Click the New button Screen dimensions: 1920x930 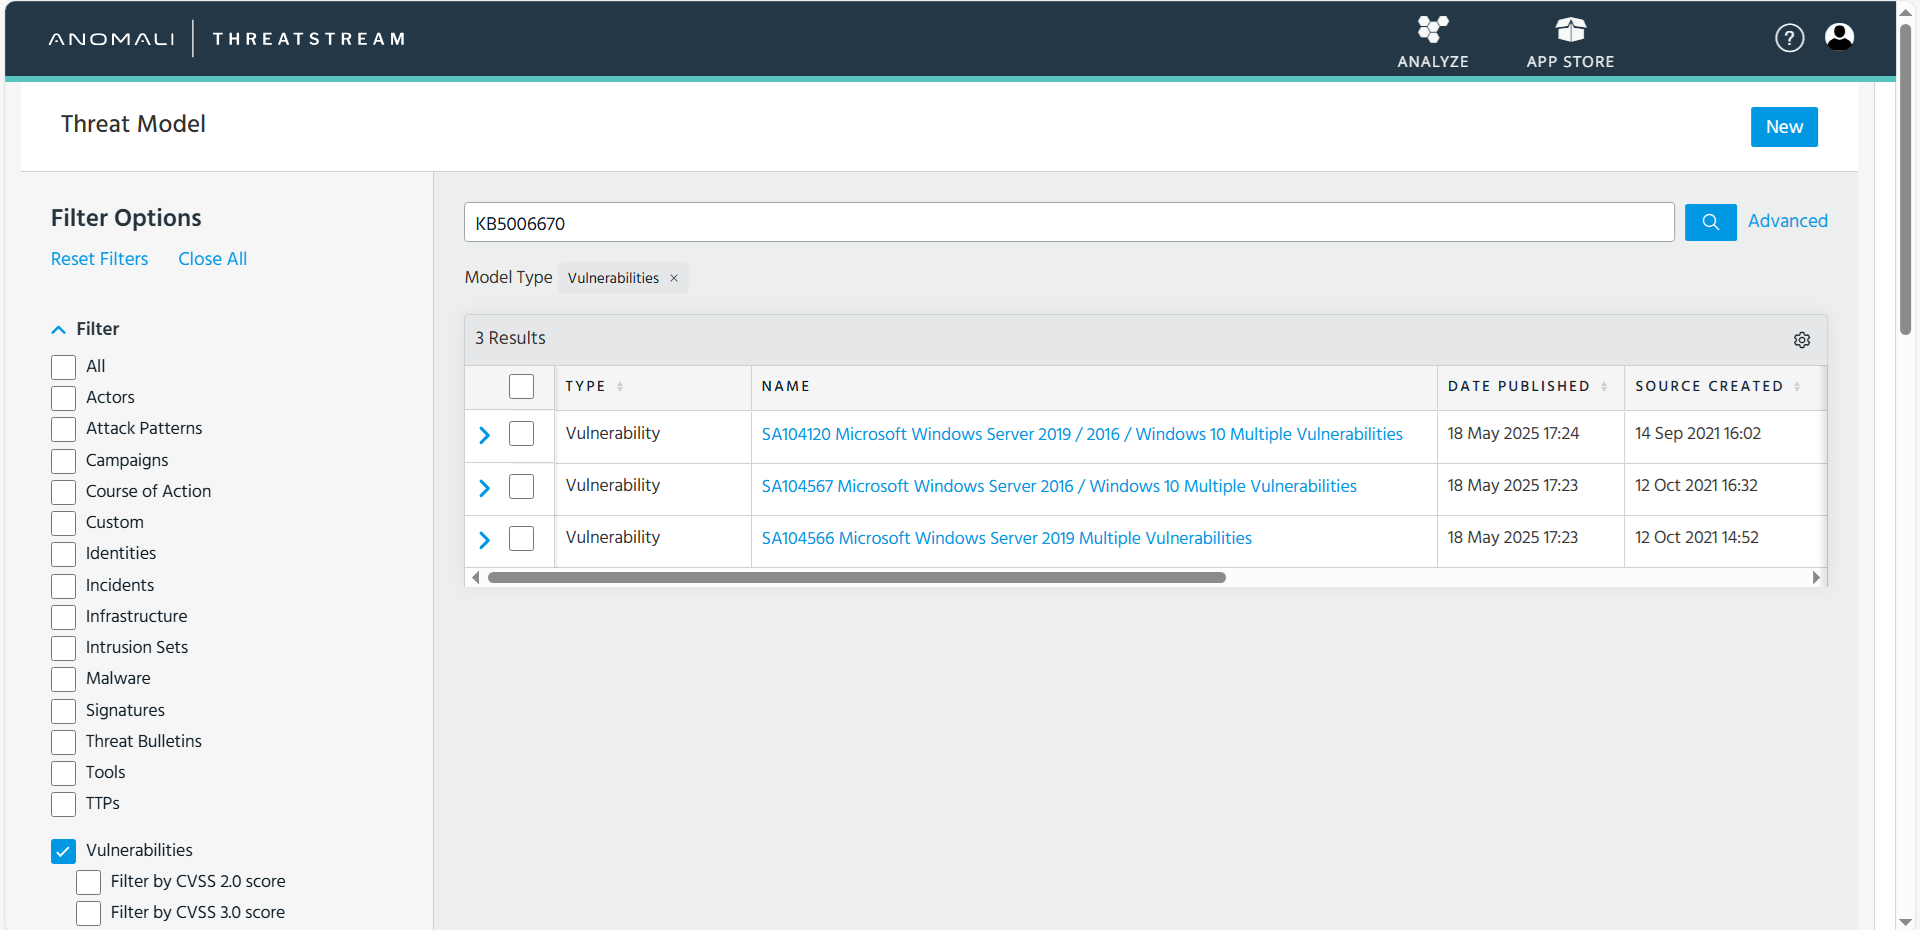coord(1784,127)
